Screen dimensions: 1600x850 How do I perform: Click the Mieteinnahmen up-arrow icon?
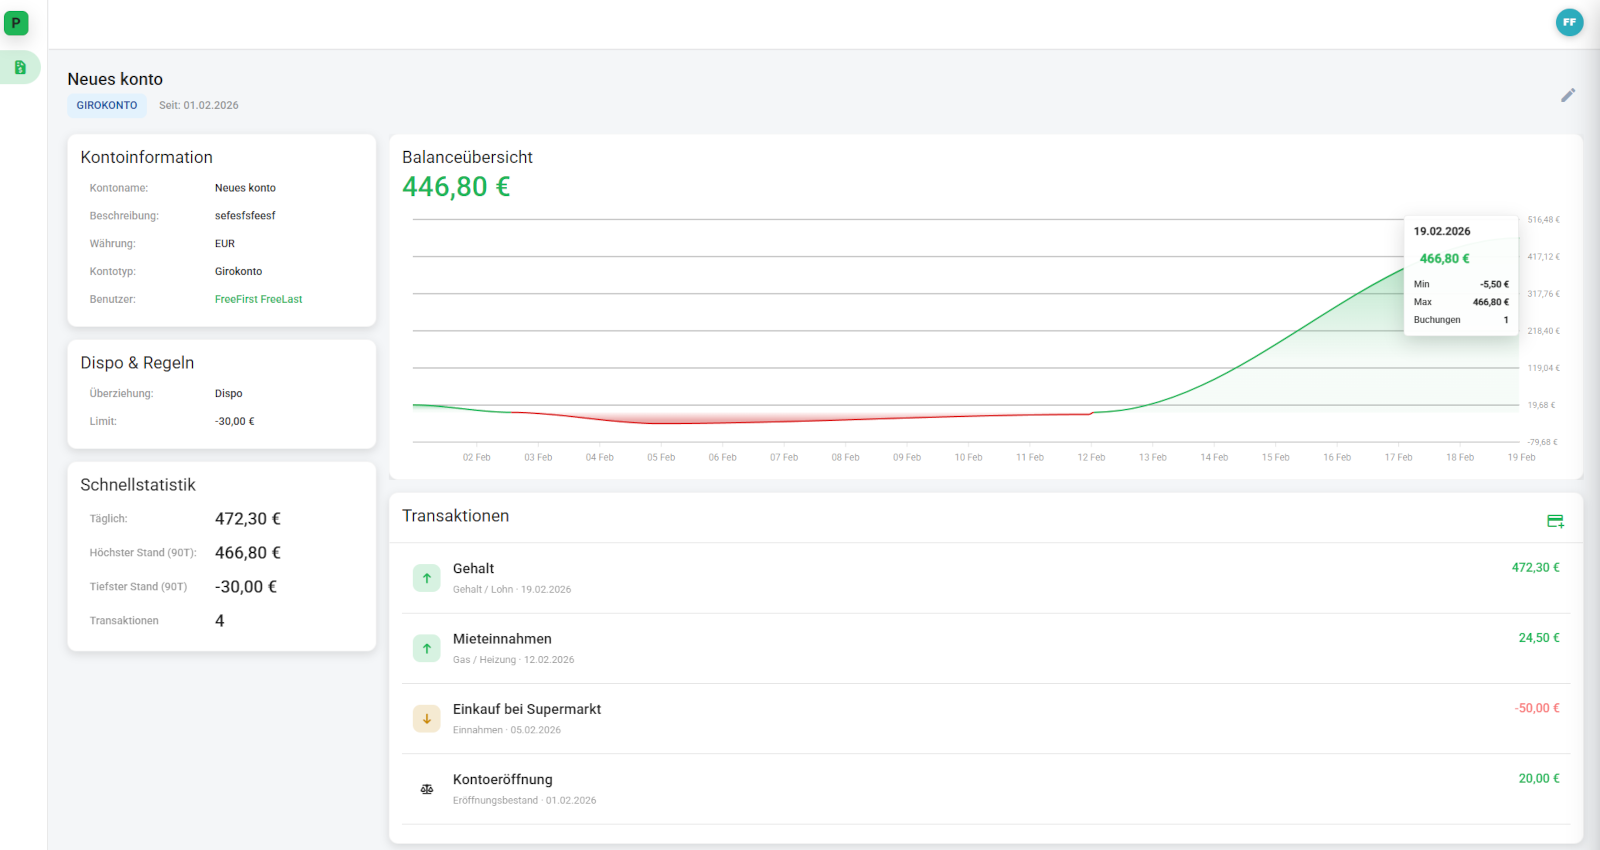(x=427, y=648)
